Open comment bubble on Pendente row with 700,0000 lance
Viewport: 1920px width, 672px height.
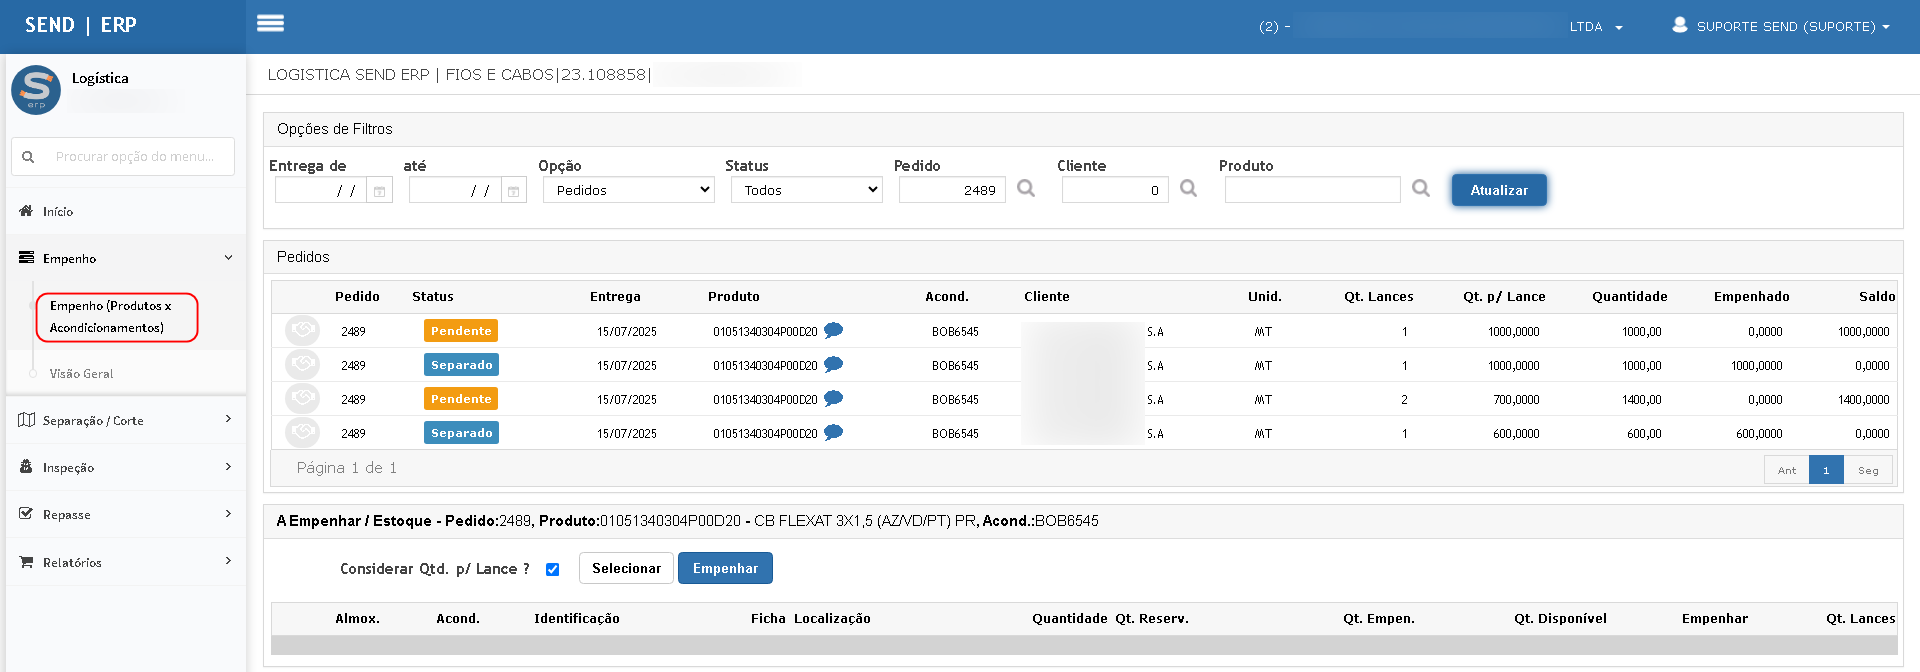833,398
